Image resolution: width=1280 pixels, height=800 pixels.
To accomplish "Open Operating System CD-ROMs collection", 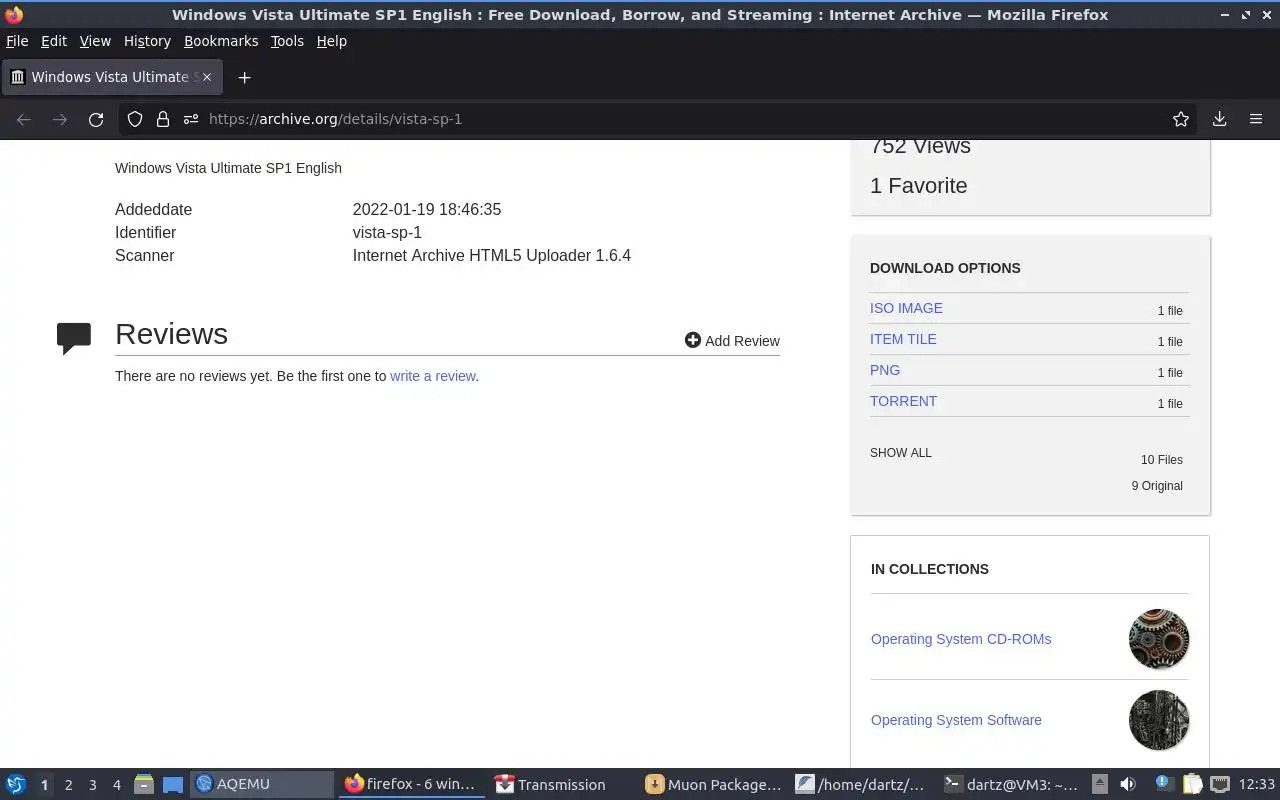I will [x=961, y=639].
